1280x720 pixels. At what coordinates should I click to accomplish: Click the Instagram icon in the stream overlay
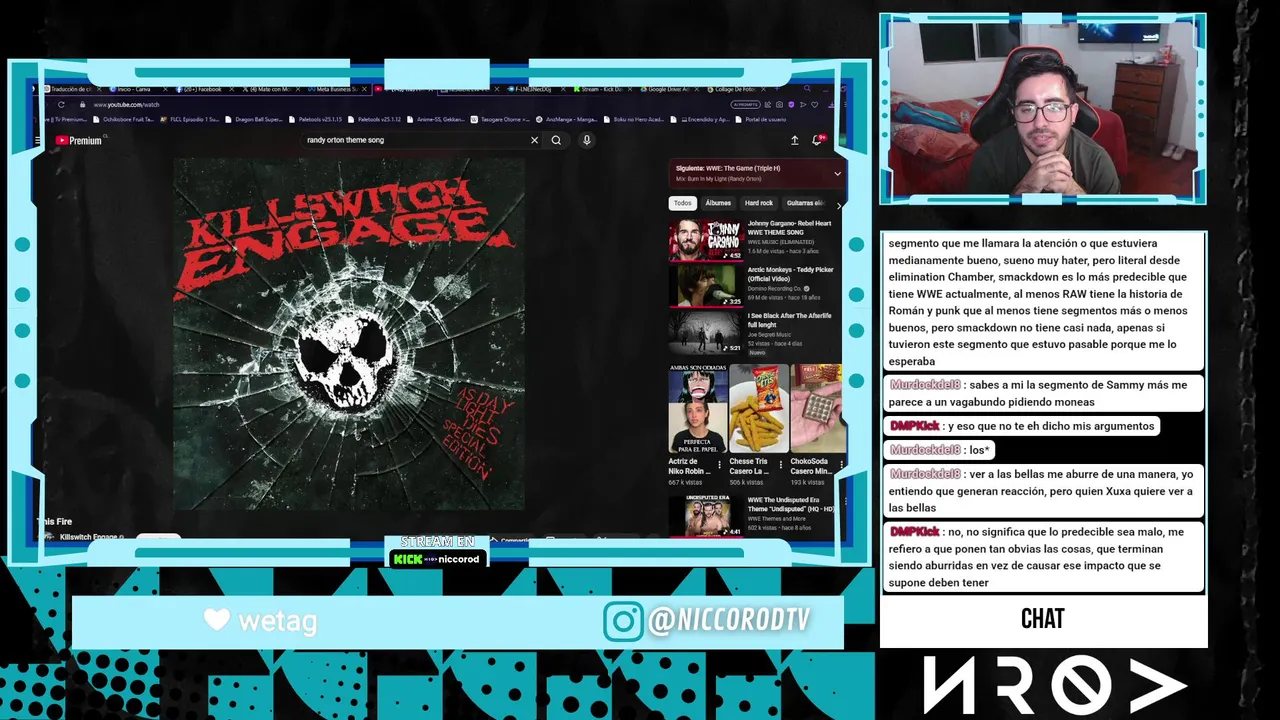pyautogui.click(x=622, y=621)
